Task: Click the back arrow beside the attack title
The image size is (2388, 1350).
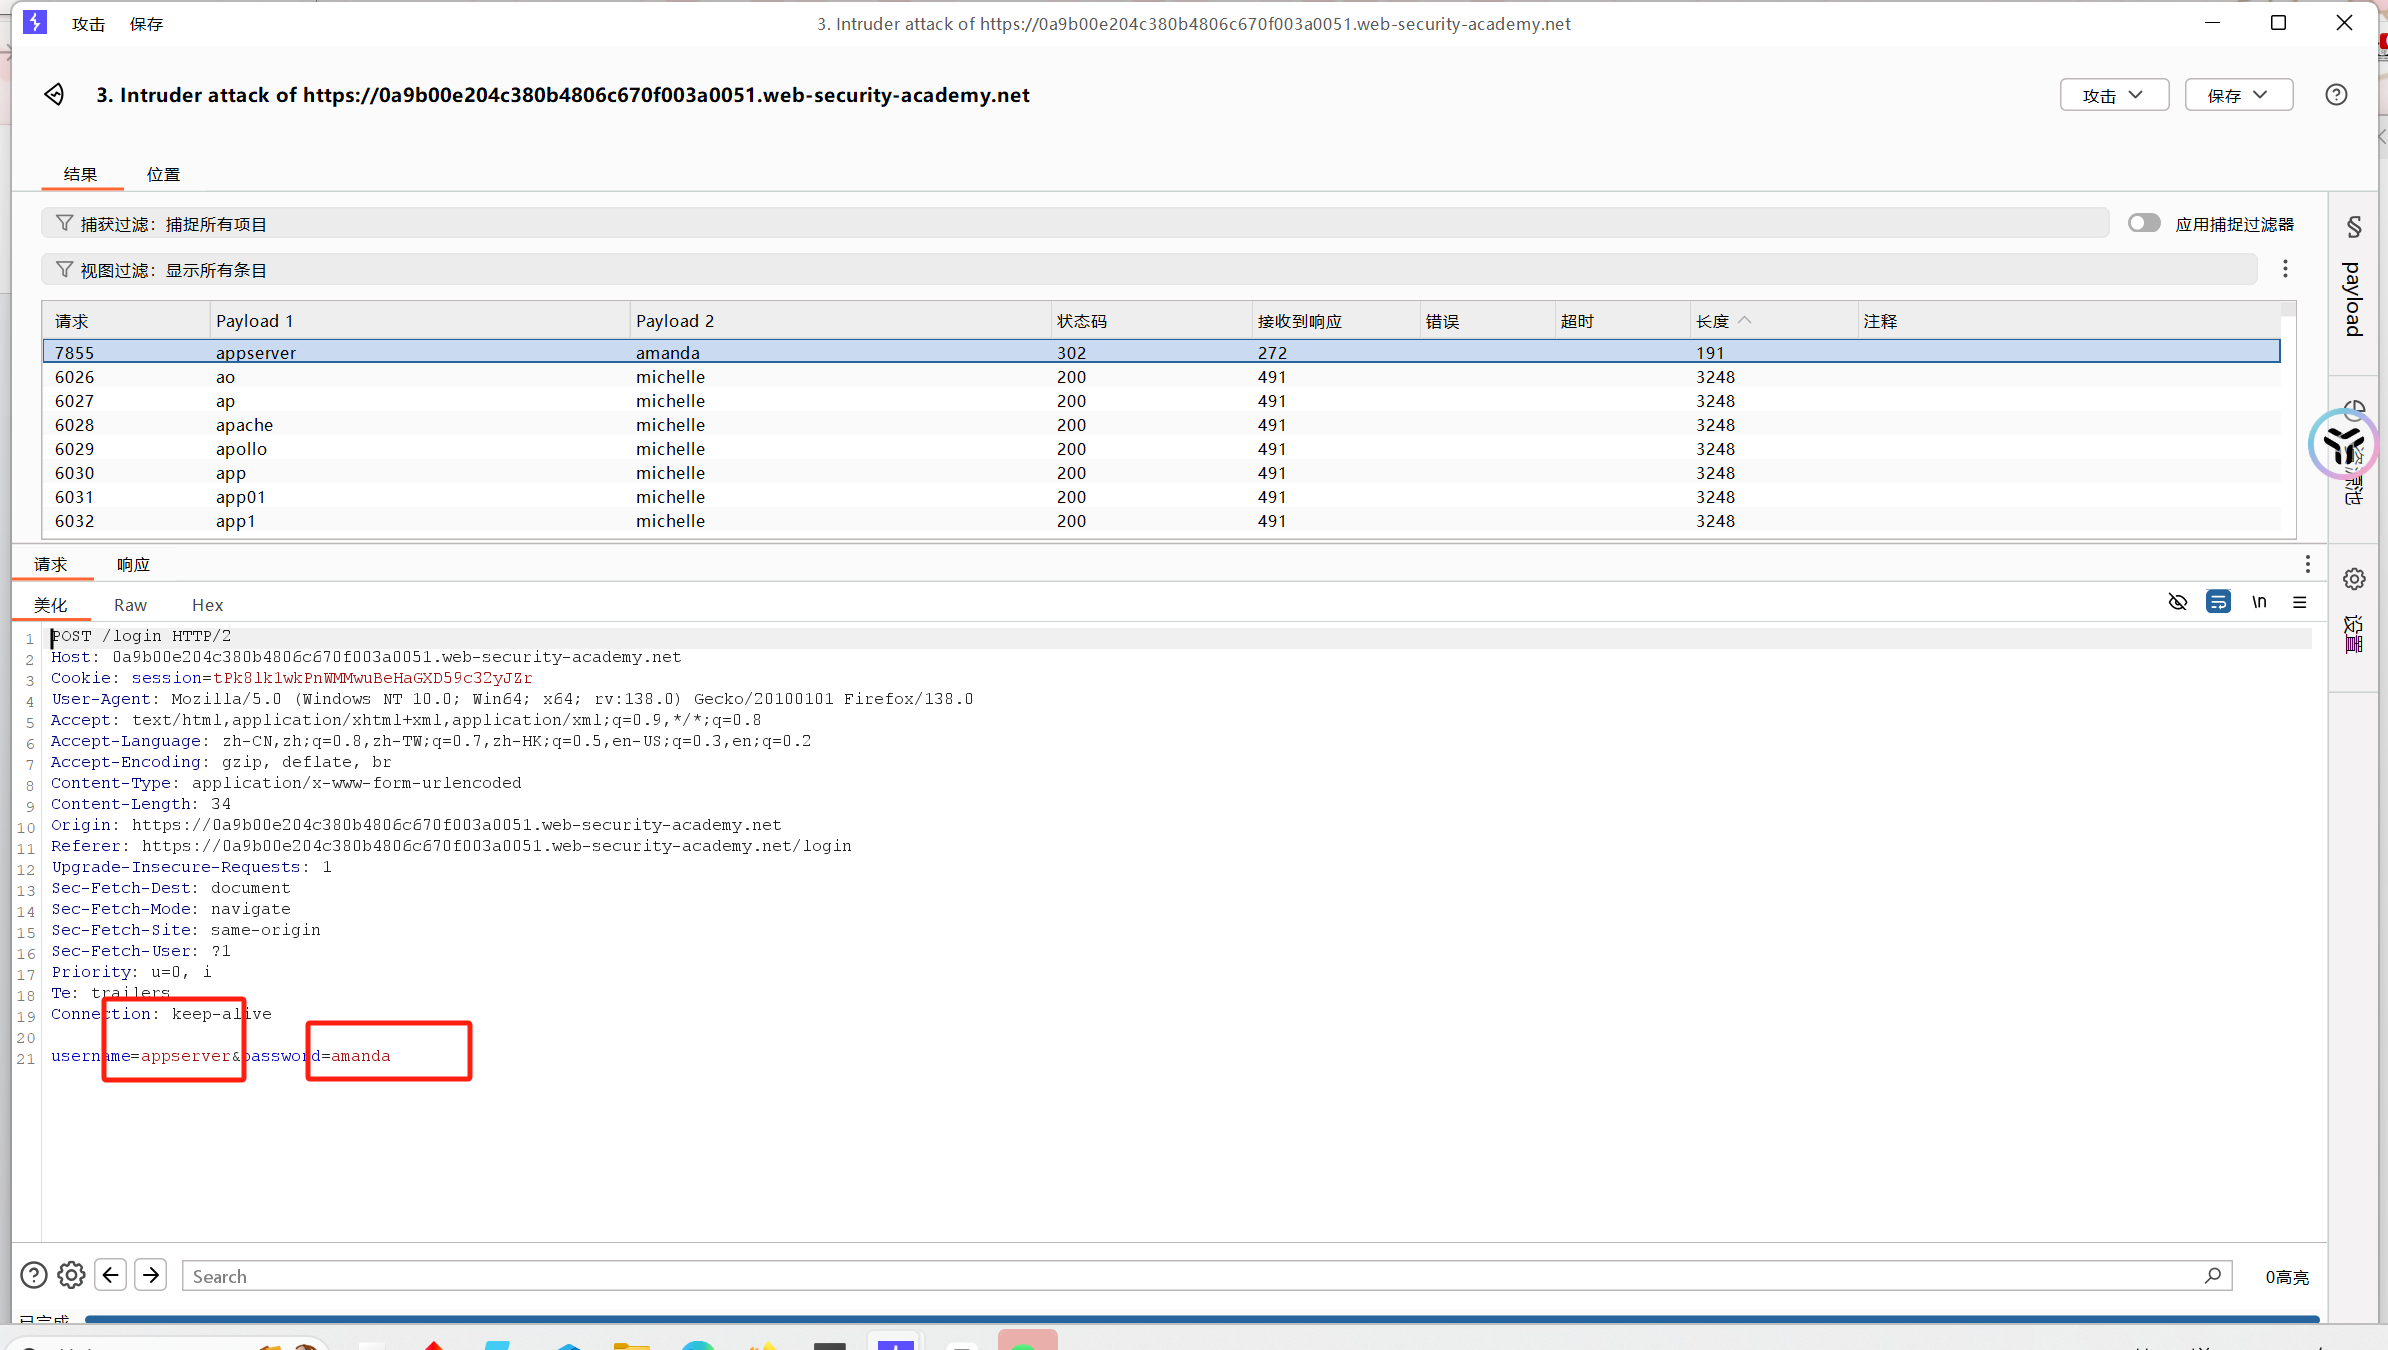Action: (54, 95)
